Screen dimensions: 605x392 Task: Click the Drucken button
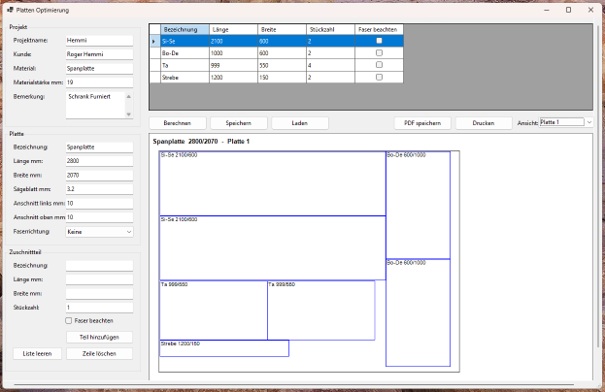coord(483,123)
